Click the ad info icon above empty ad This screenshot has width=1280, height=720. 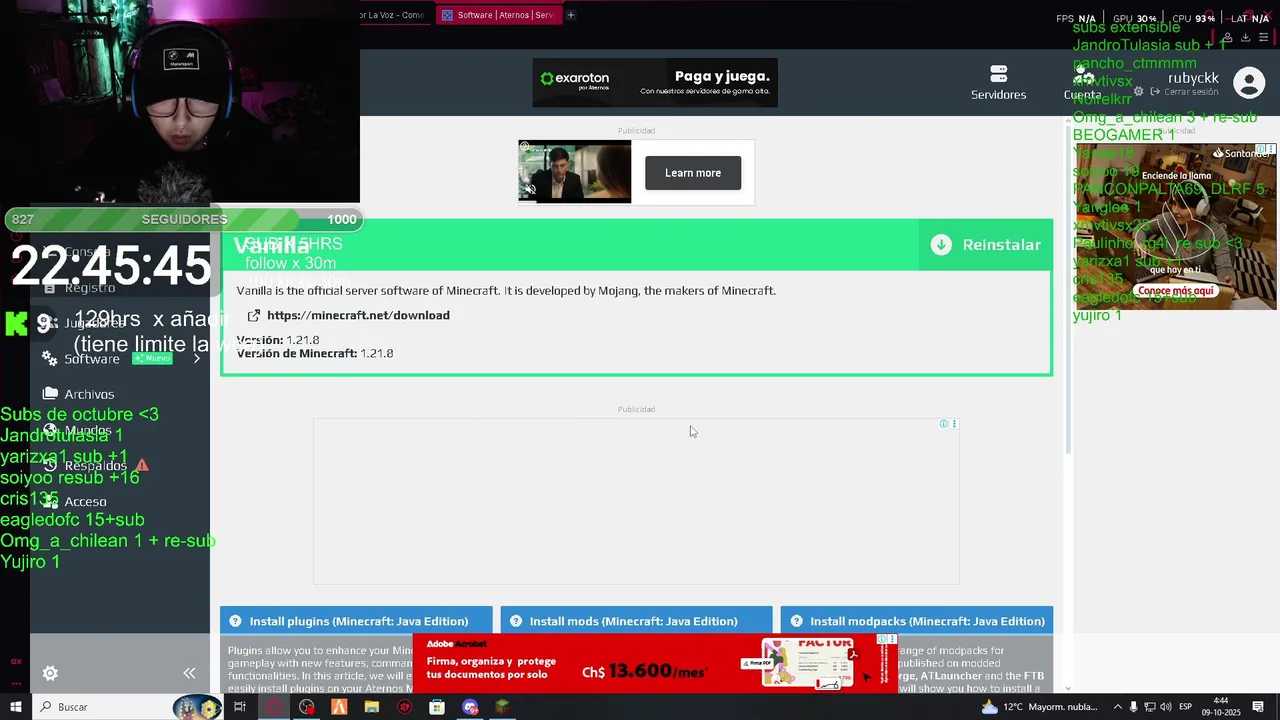click(x=943, y=424)
